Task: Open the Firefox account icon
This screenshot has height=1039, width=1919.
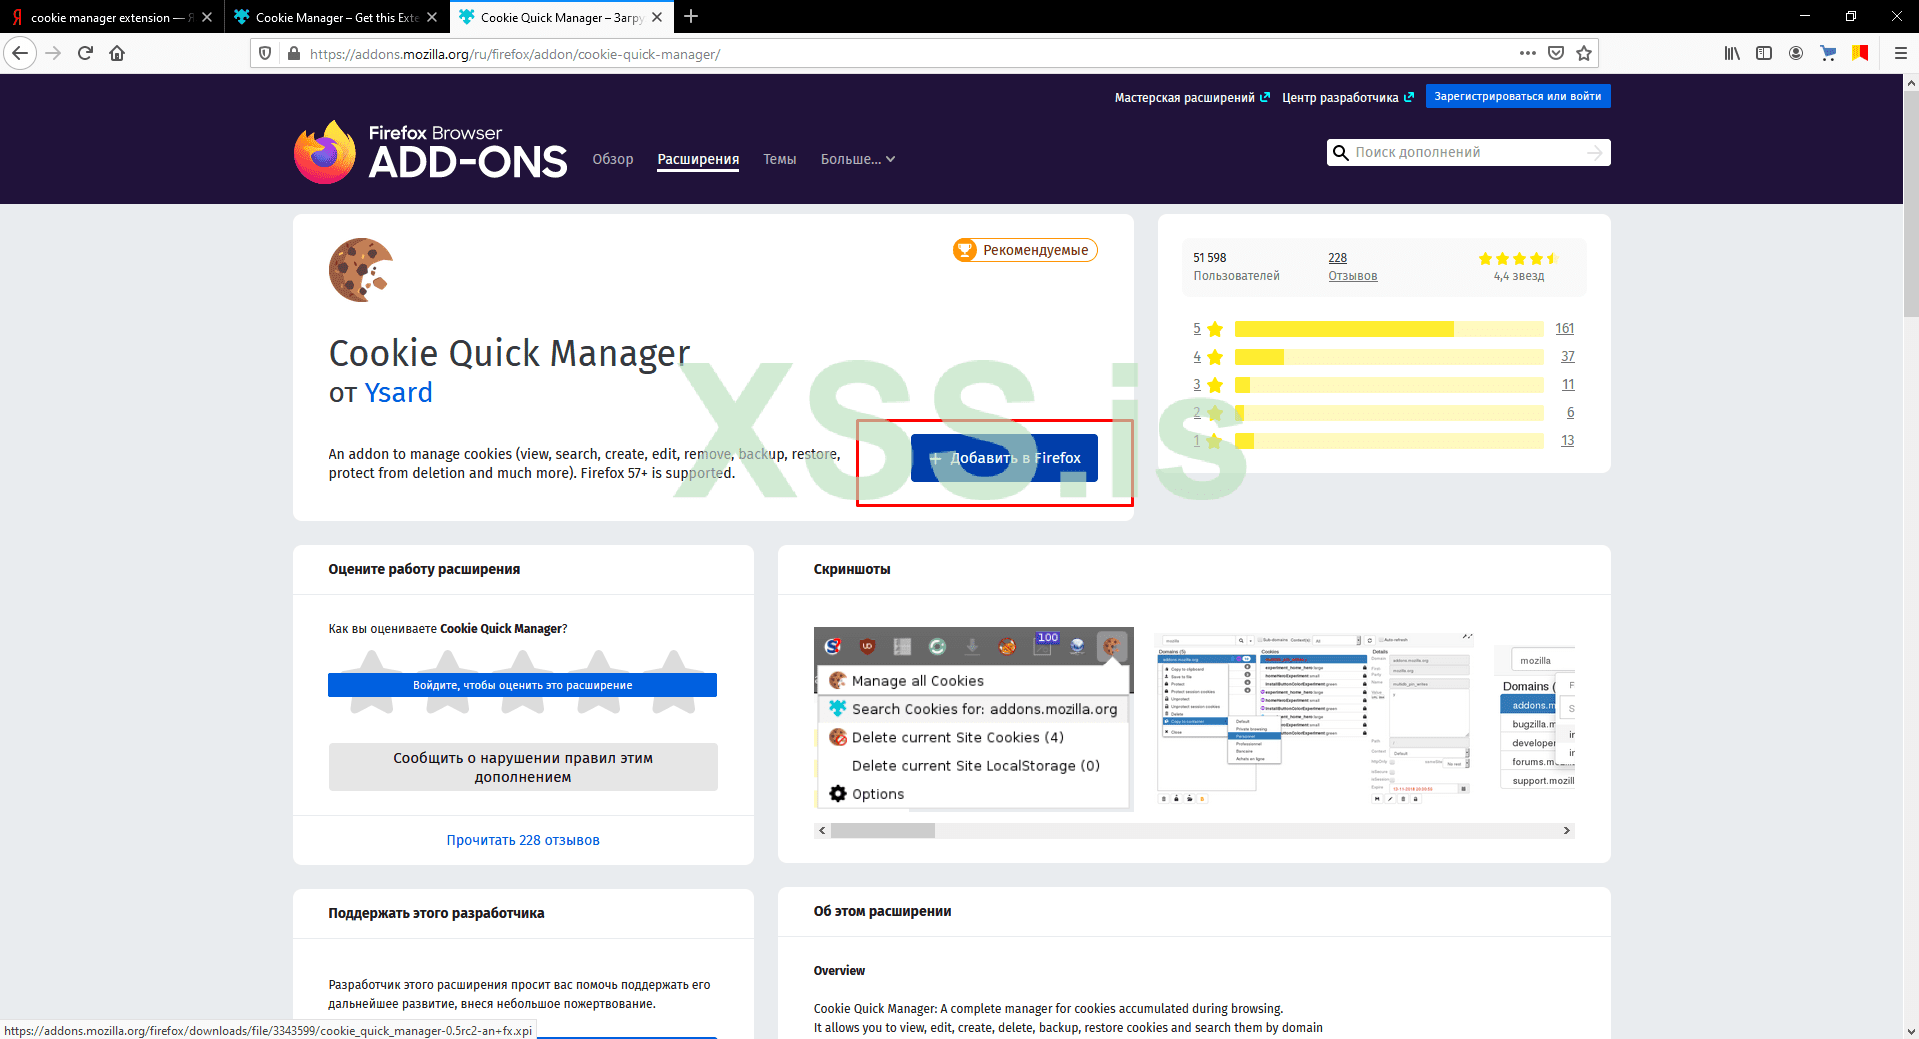Action: tap(1796, 53)
